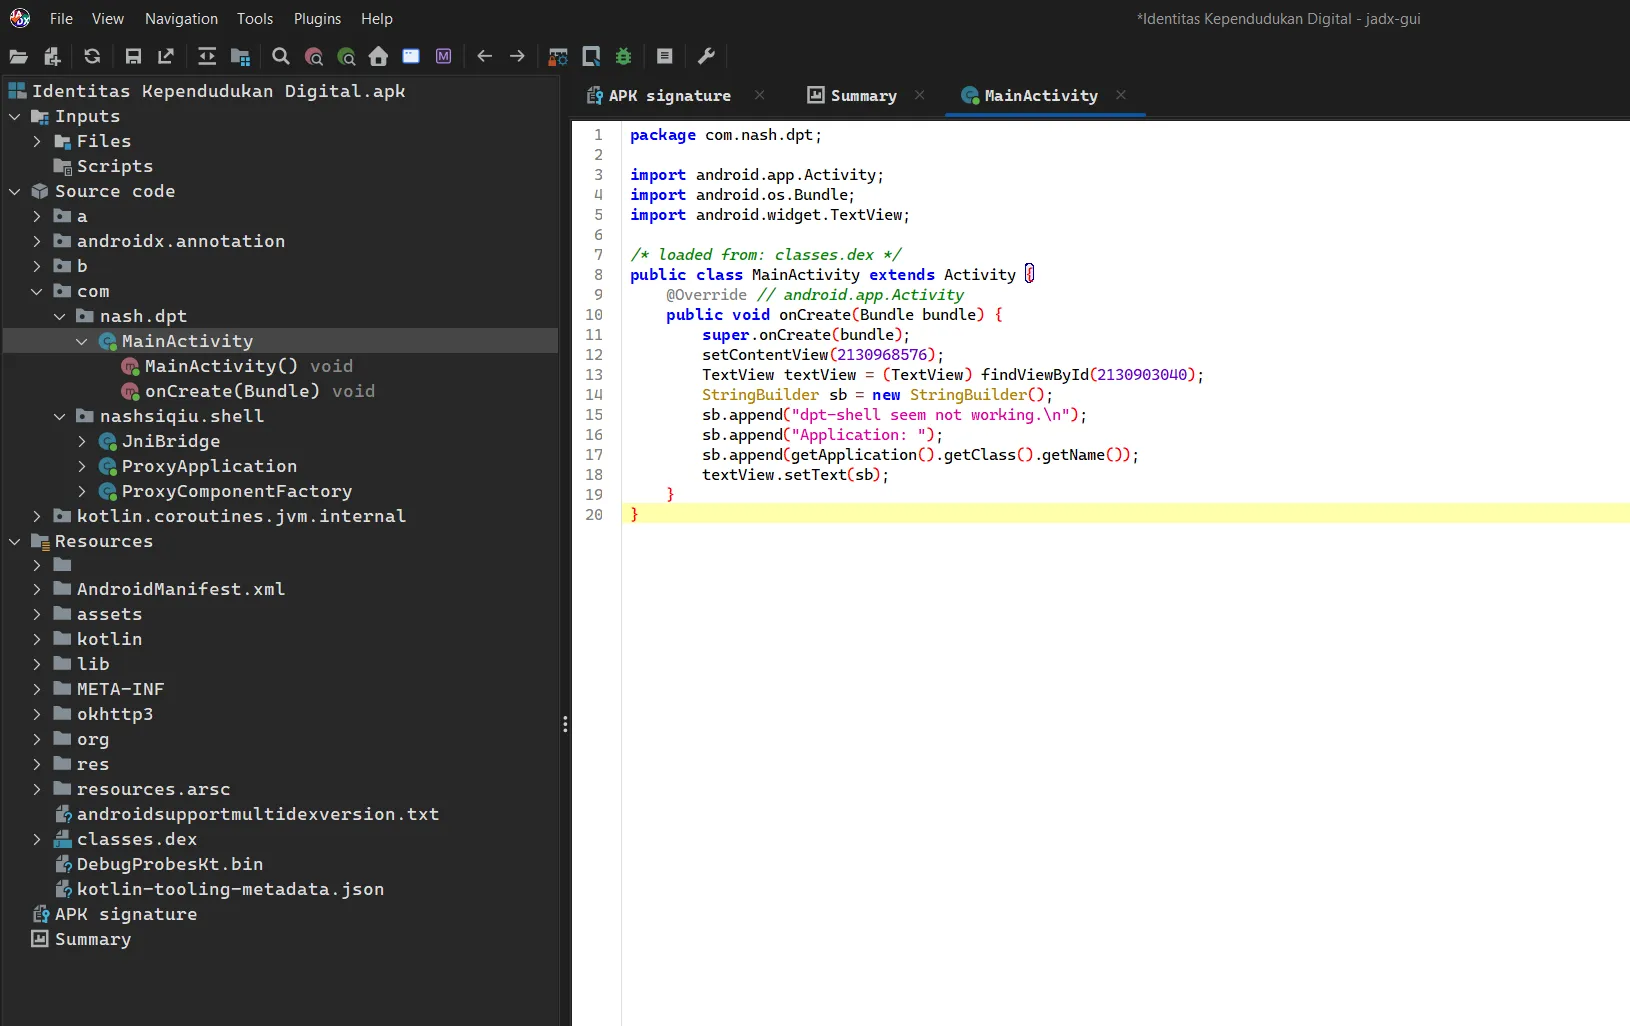Click the Save project floppy icon
The width and height of the screenshot is (1630, 1026).
(x=133, y=57)
